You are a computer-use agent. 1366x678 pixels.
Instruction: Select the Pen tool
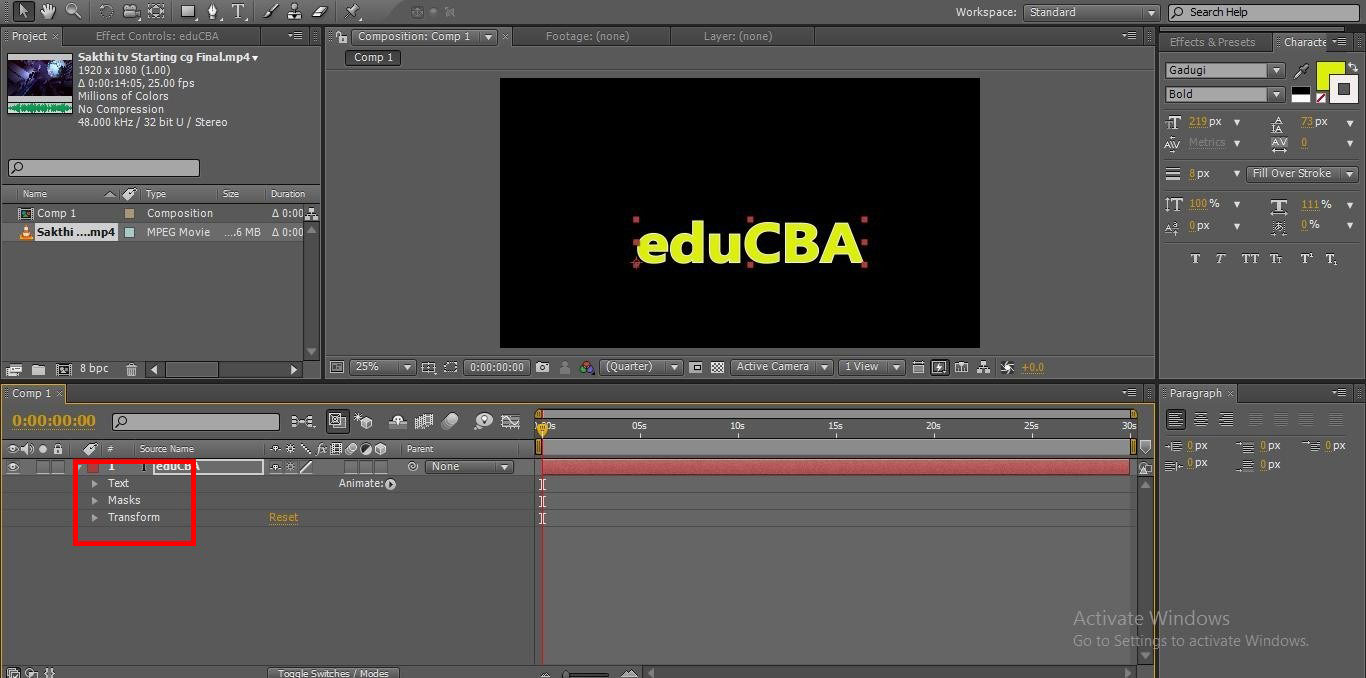click(213, 12)
